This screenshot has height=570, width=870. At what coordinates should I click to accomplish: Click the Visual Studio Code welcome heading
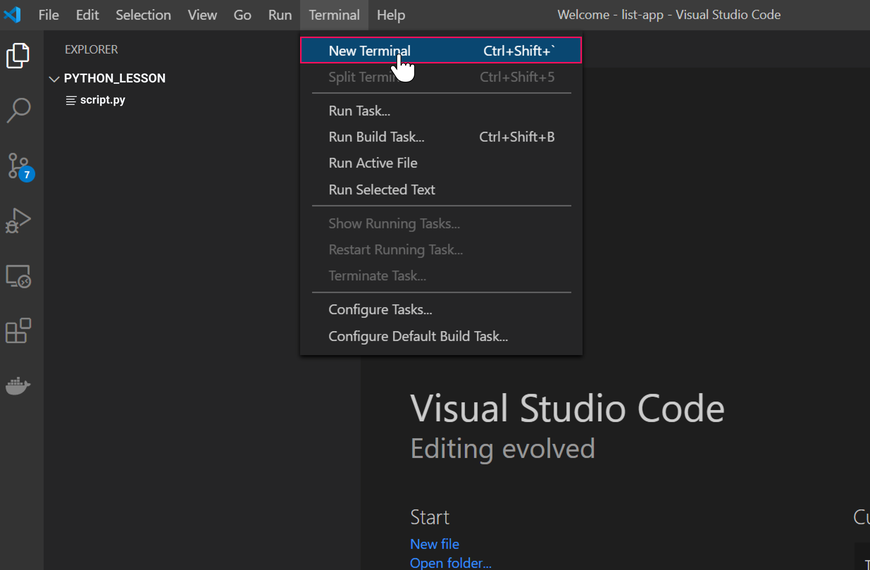[567, 408]
